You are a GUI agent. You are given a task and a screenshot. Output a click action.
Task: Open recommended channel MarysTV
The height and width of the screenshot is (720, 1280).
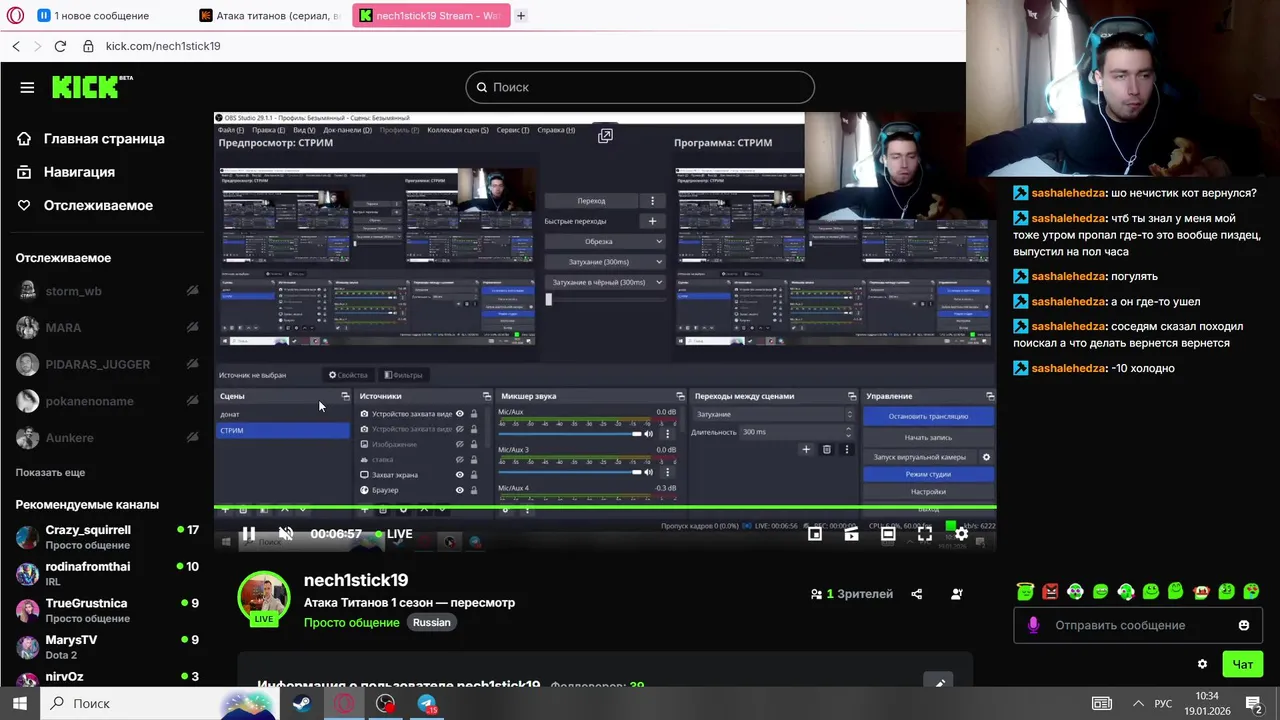coord(107,647)
